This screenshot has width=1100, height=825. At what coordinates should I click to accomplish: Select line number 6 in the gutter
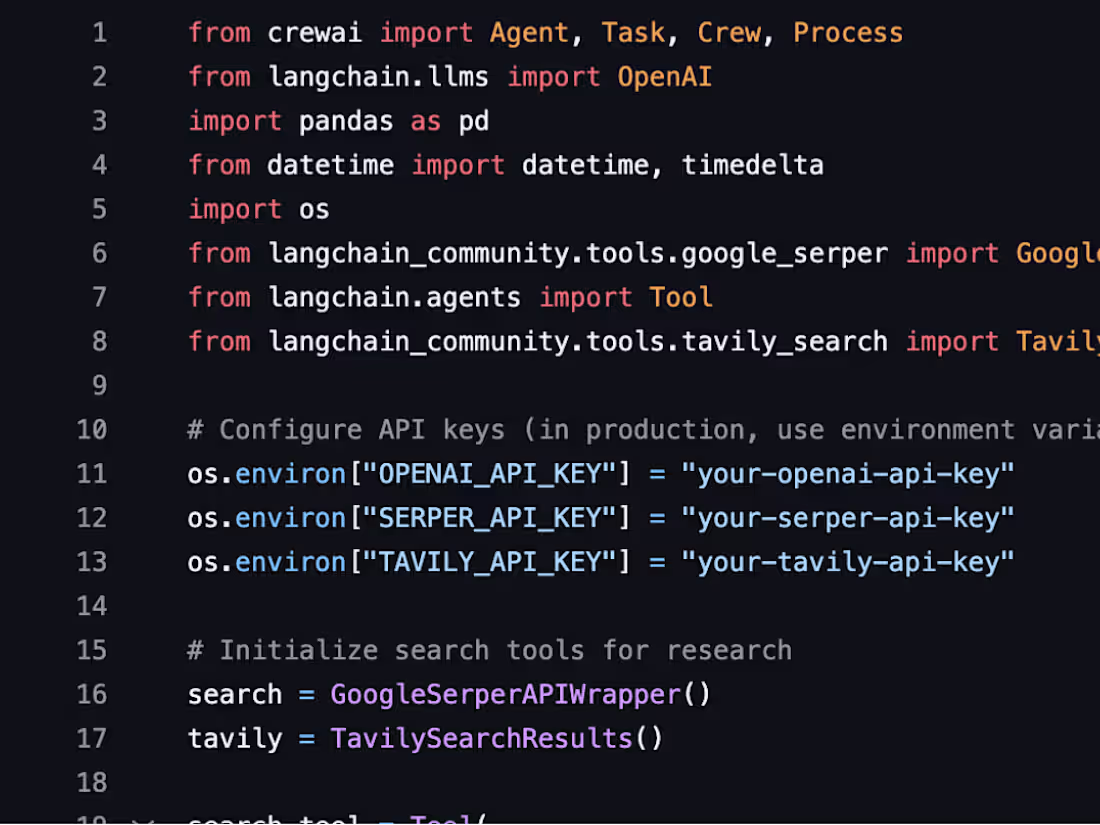click(x=100, y=253)
